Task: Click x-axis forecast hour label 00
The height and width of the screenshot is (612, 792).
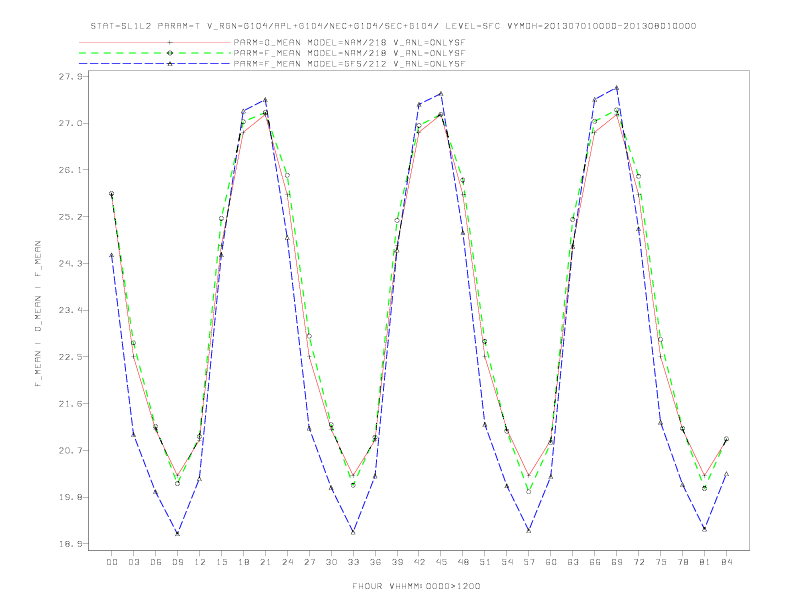Action: coord(112,562)
